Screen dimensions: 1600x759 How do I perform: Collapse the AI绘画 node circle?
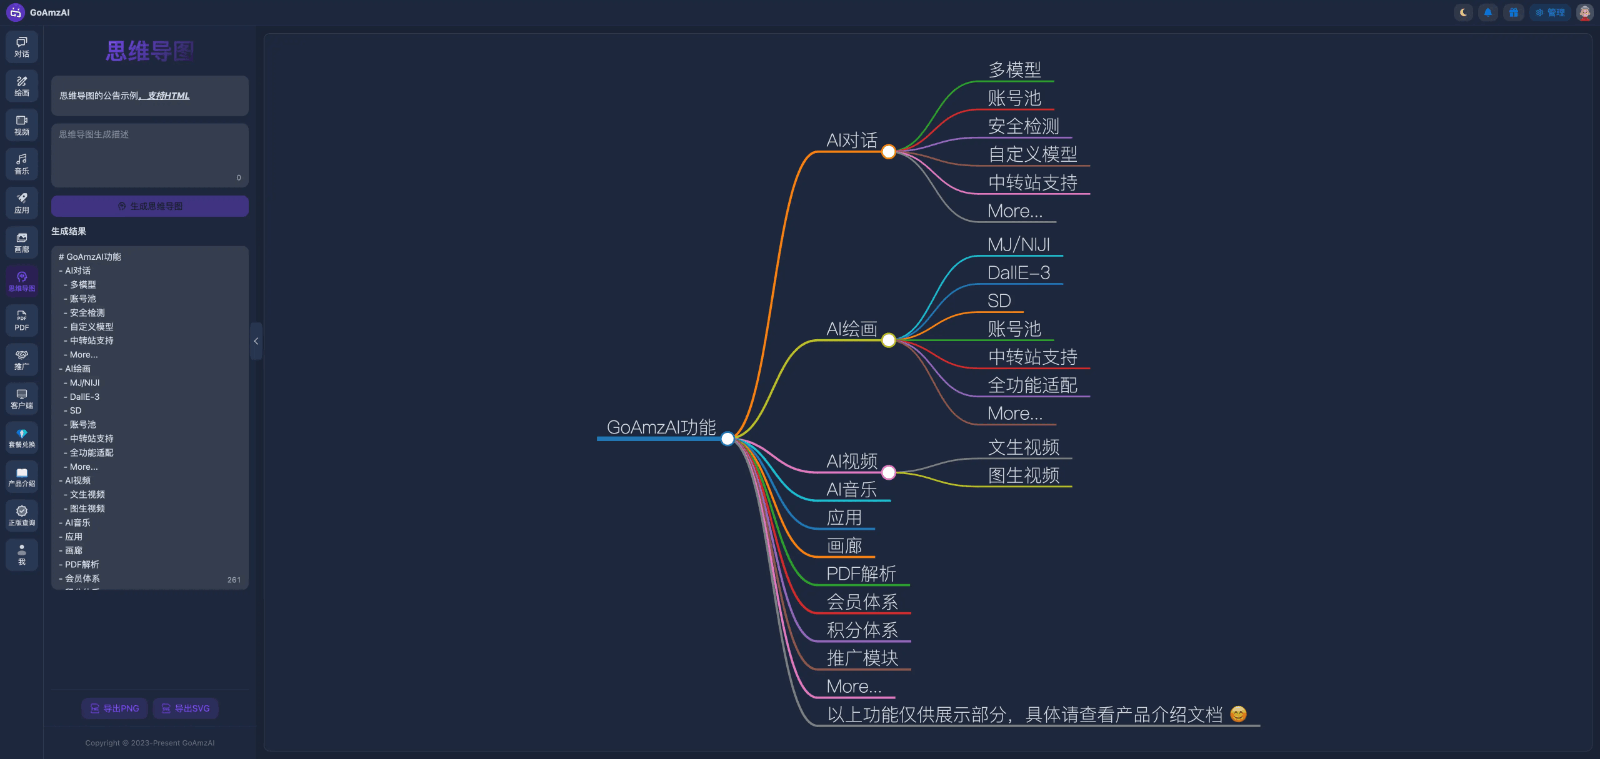point(888,340)
